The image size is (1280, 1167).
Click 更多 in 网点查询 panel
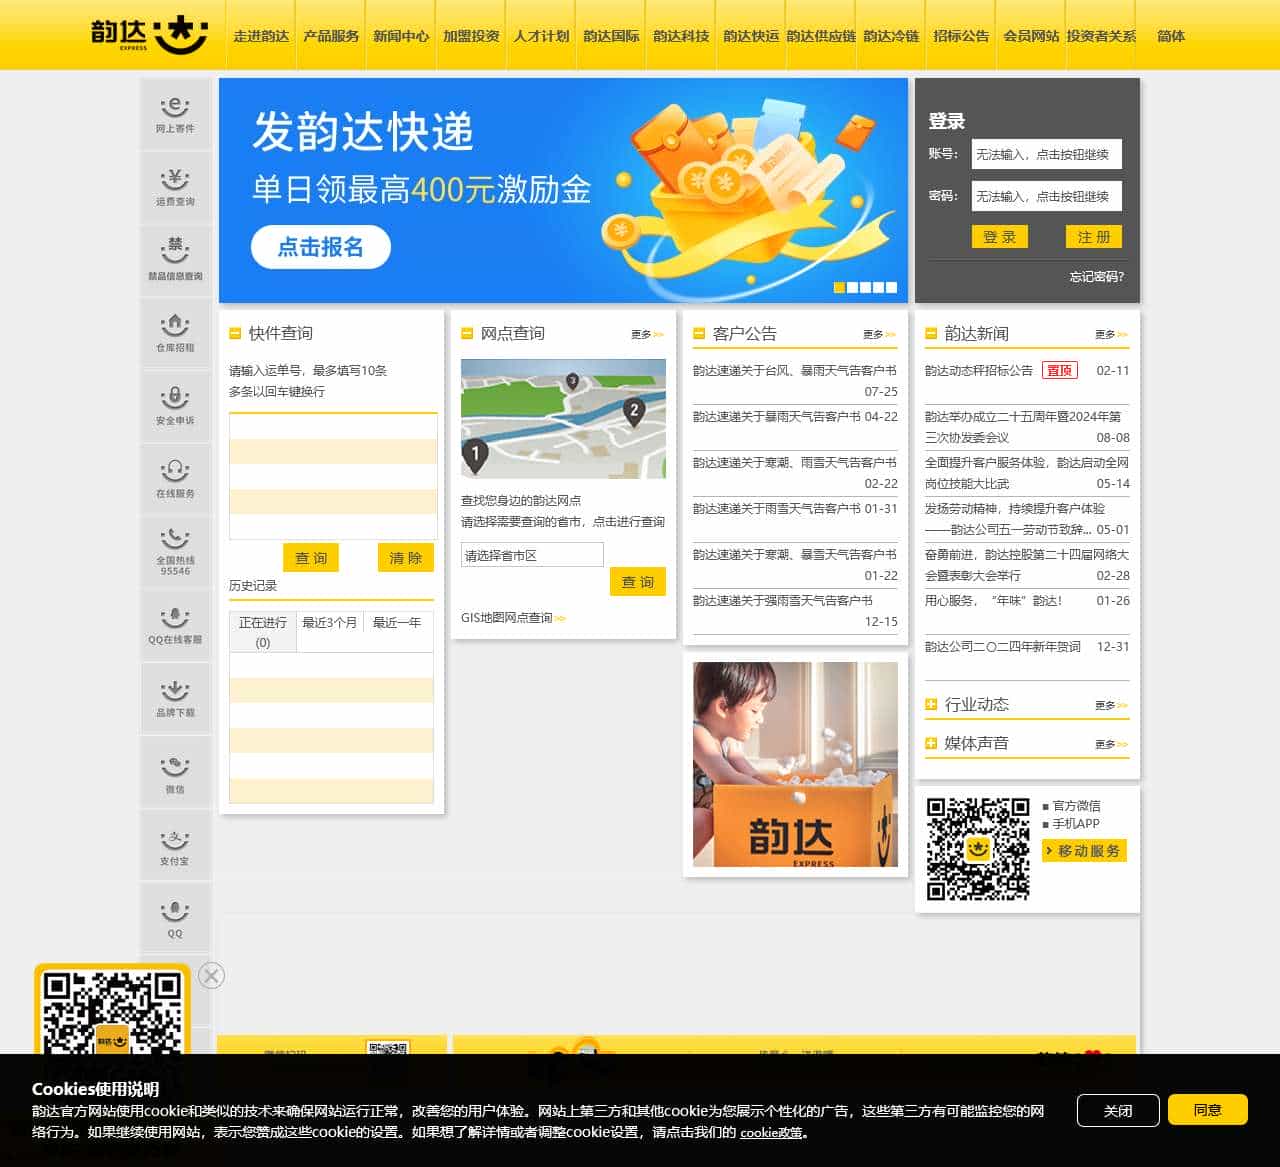[648, 334]
